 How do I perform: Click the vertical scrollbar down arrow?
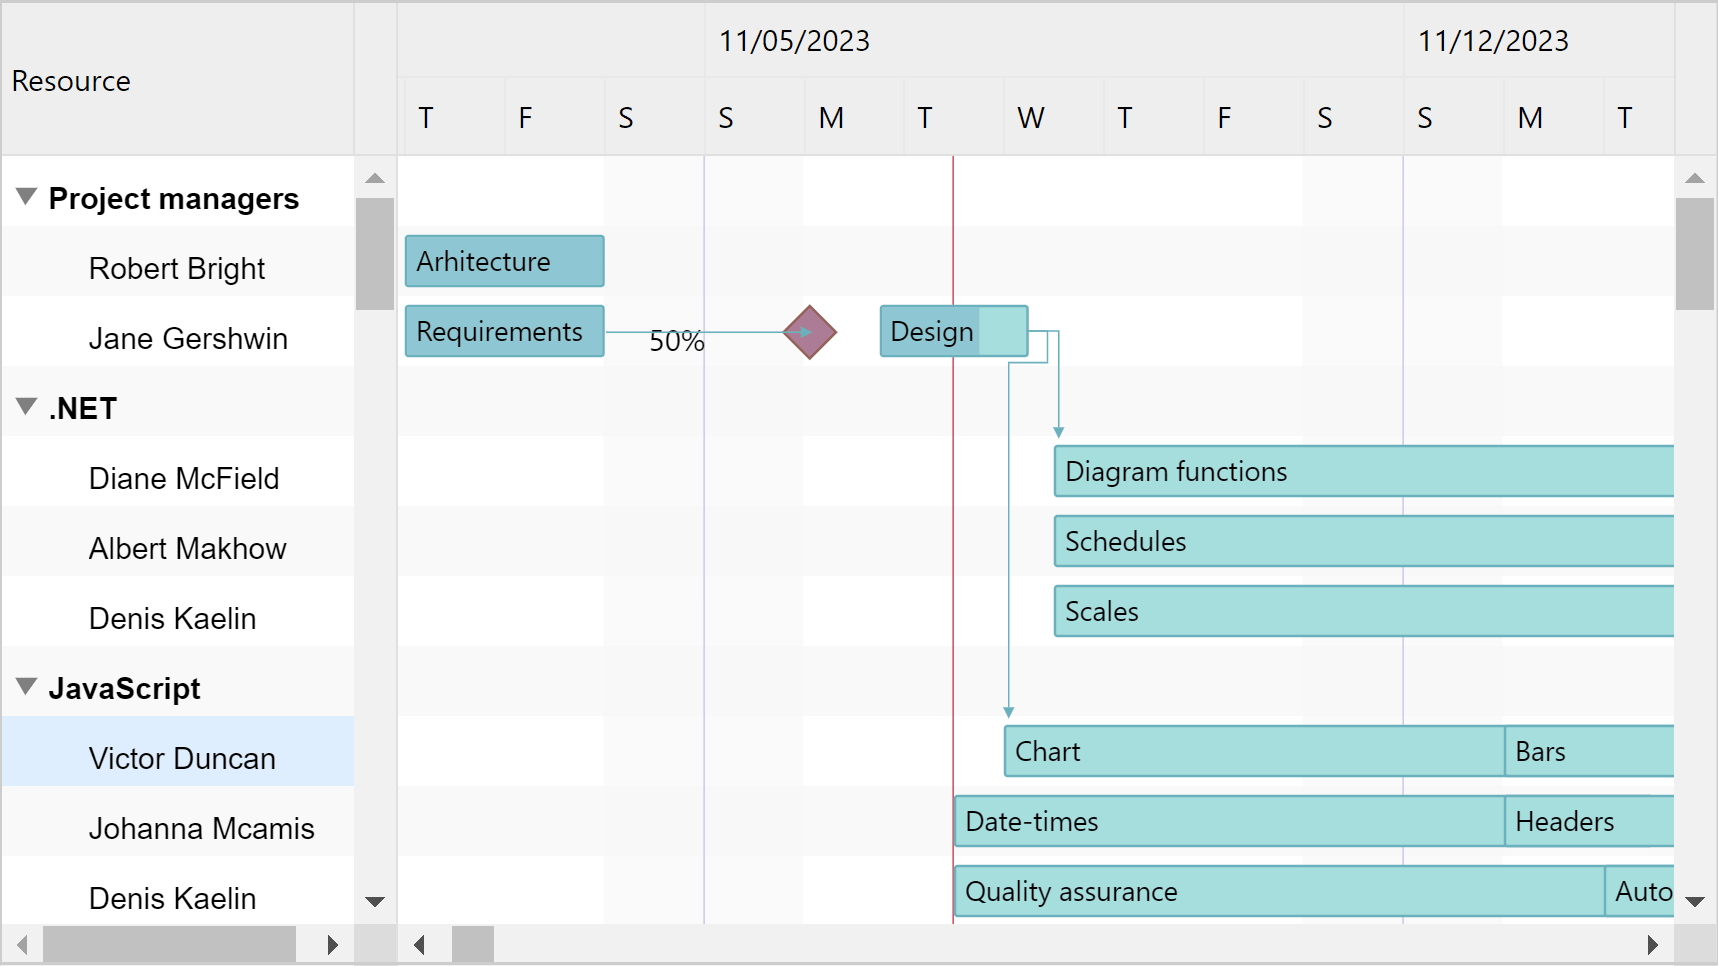(1694, 901)
